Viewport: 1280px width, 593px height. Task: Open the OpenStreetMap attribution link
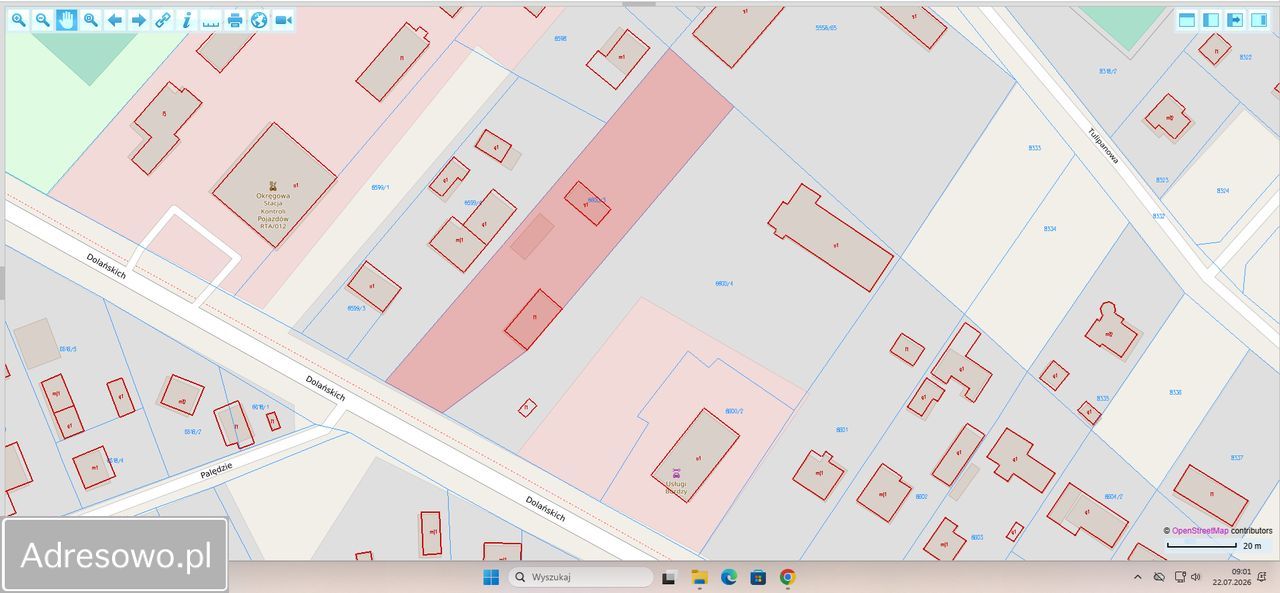[1199, 531]
